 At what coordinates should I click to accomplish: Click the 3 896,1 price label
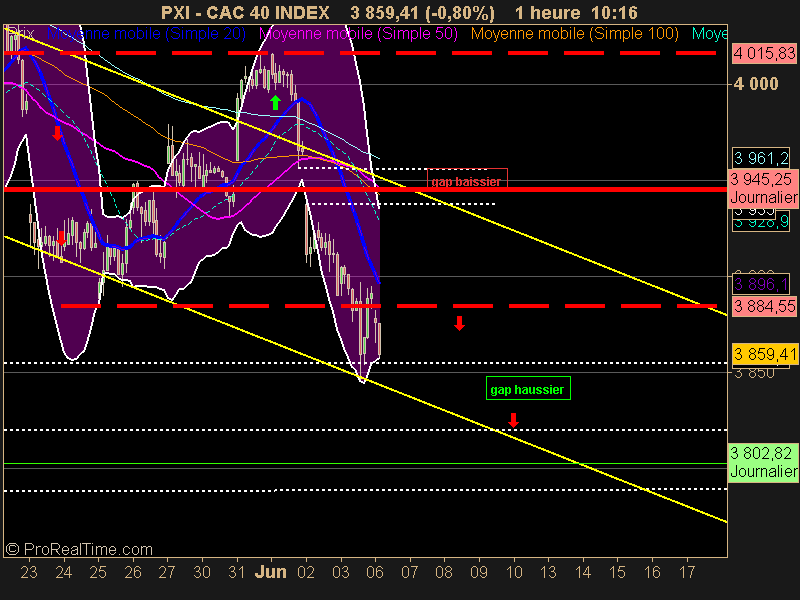761,284
